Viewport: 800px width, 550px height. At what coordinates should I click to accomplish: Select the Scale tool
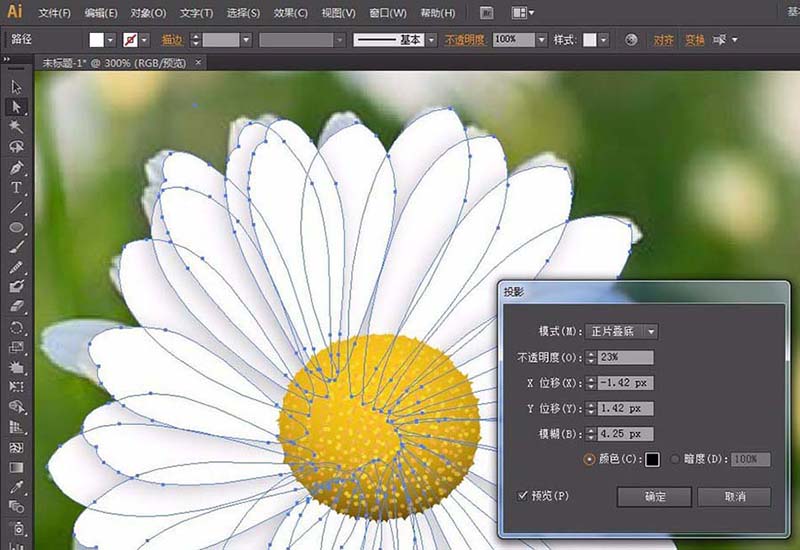point(16,347)
